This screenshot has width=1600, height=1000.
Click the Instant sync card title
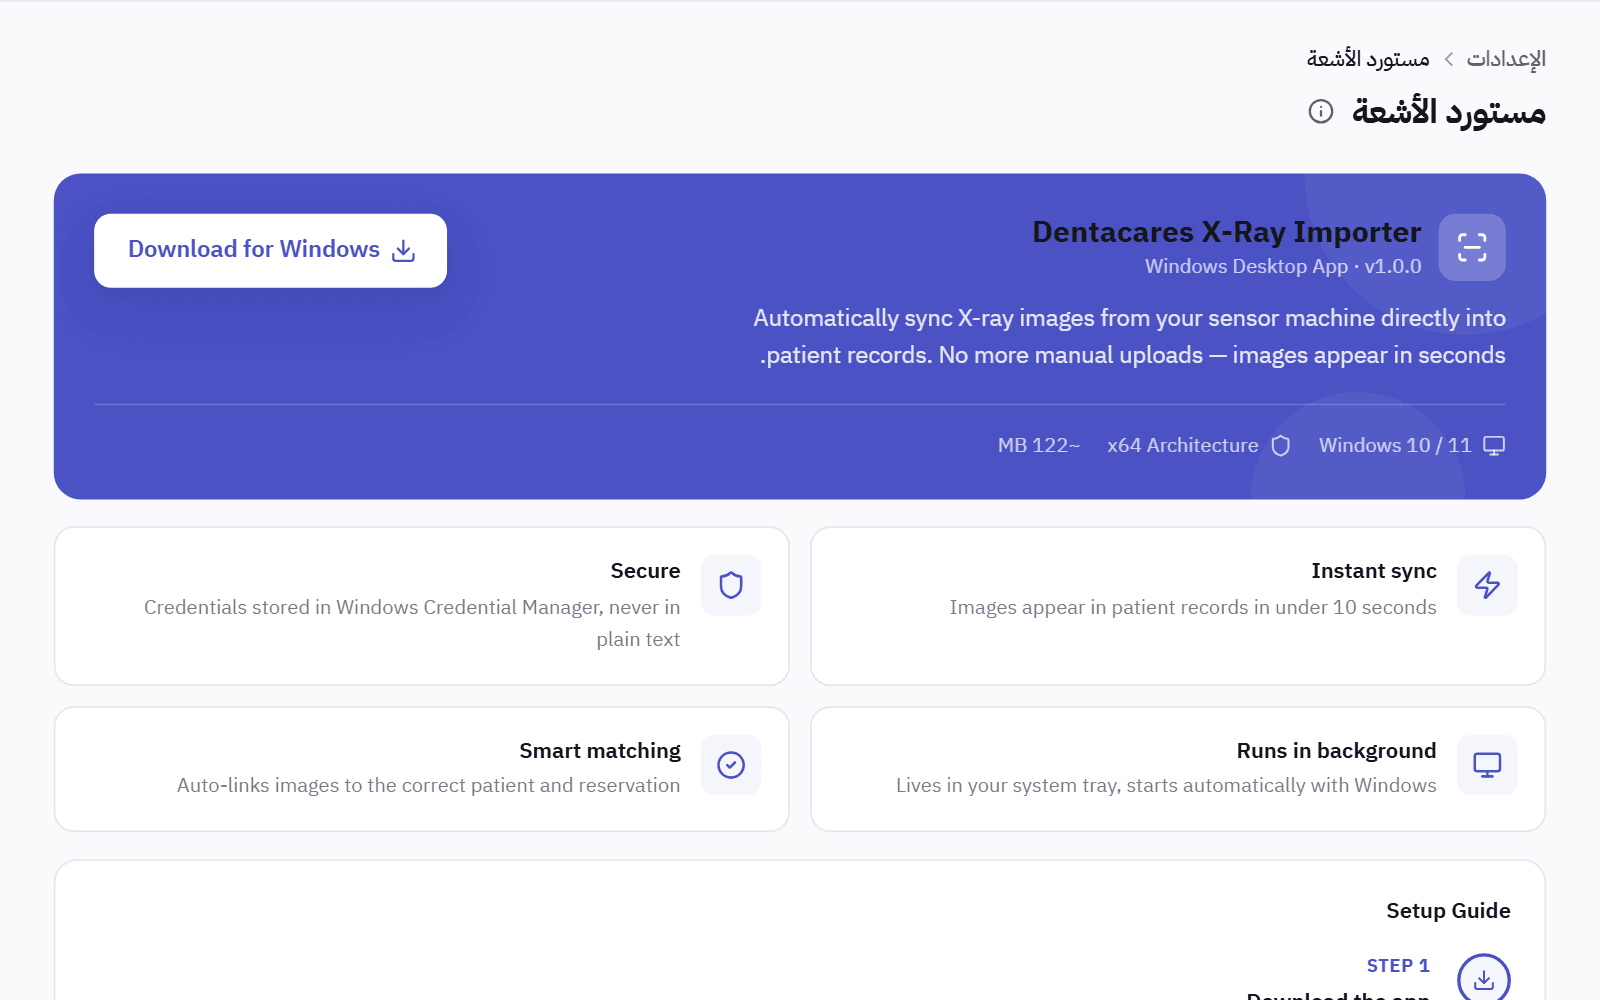(1374, 571)
